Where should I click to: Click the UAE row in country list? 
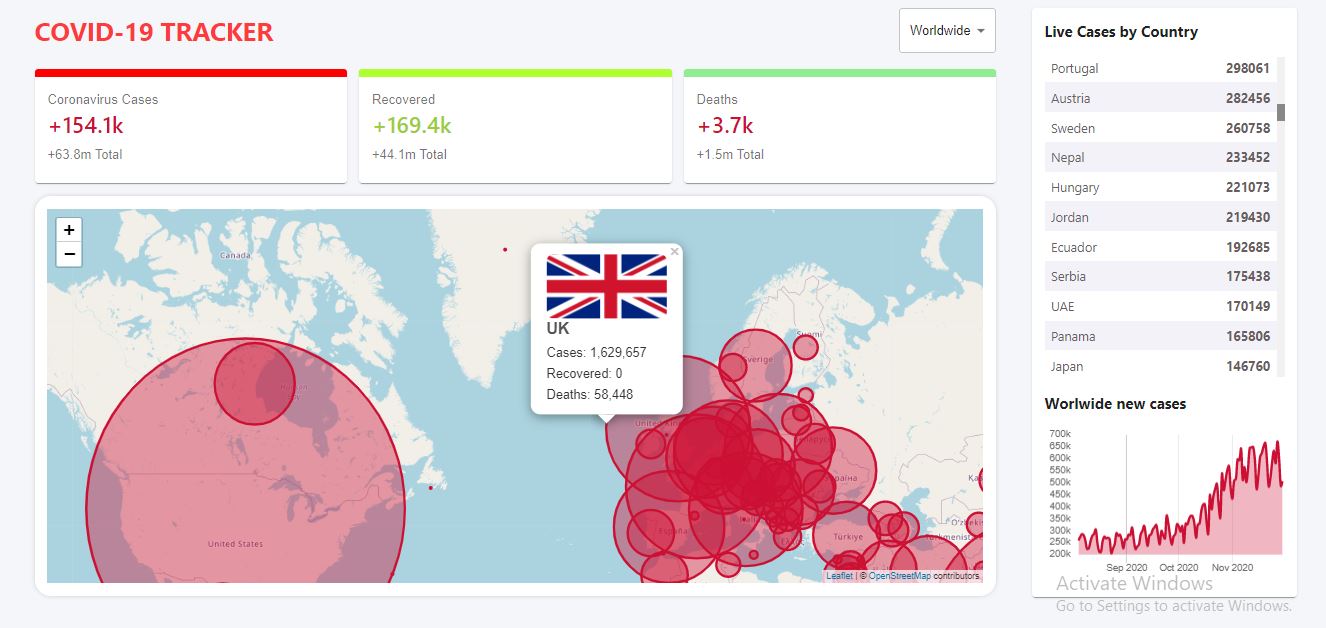point(1160,306)
